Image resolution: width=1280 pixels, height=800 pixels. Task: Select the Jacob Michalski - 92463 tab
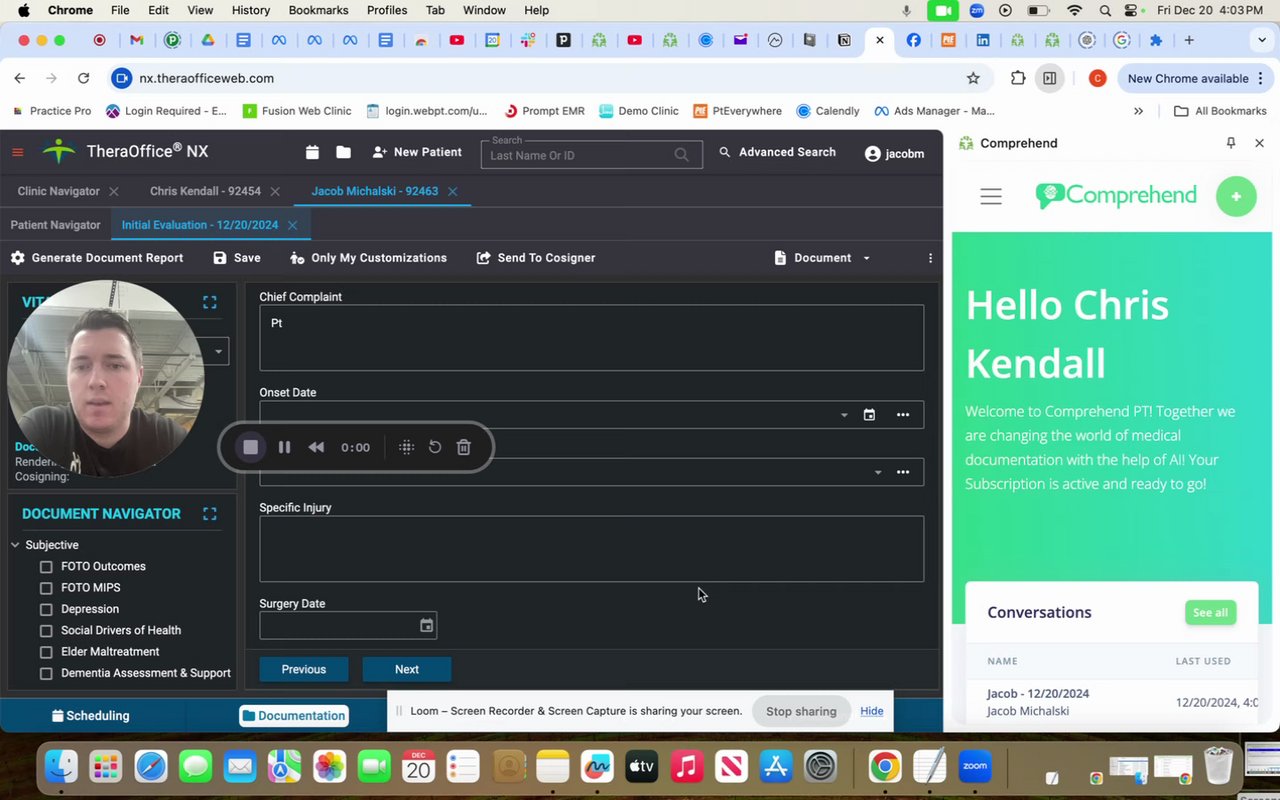374,191
